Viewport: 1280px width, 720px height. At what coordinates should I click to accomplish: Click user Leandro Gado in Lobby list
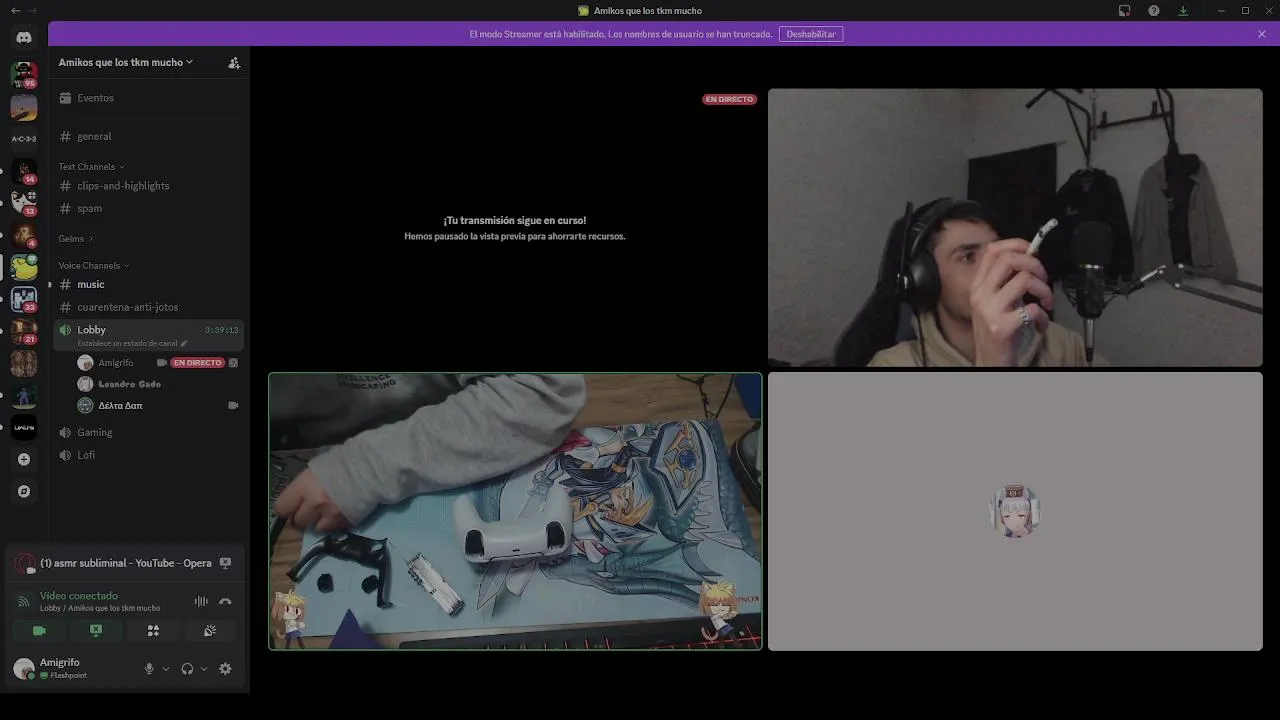point(130,384)
